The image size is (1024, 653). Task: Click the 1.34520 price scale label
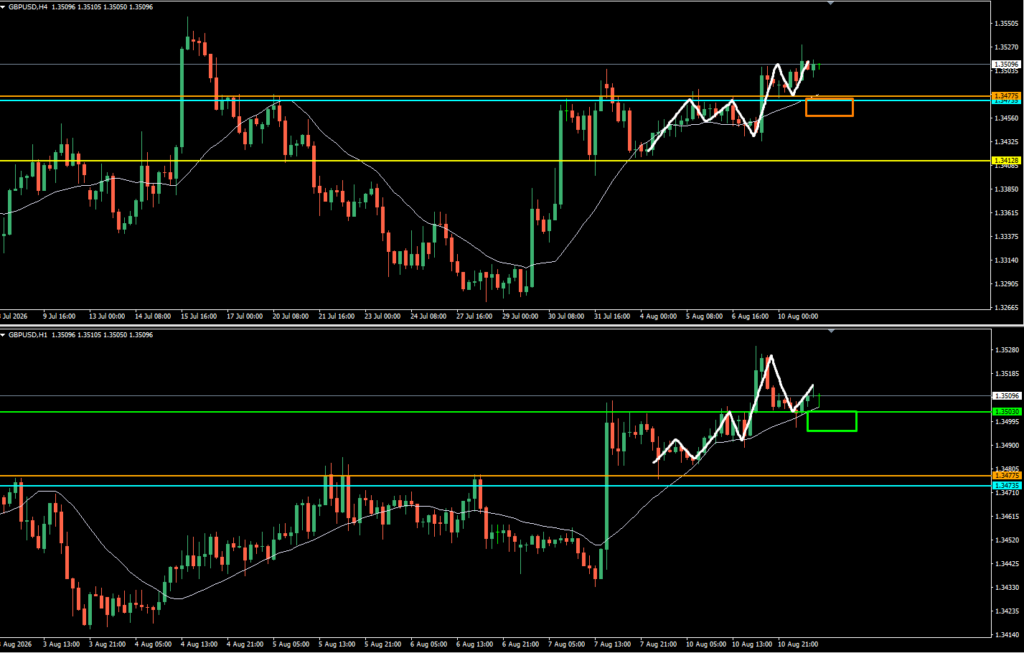[x=1006, y=540]
